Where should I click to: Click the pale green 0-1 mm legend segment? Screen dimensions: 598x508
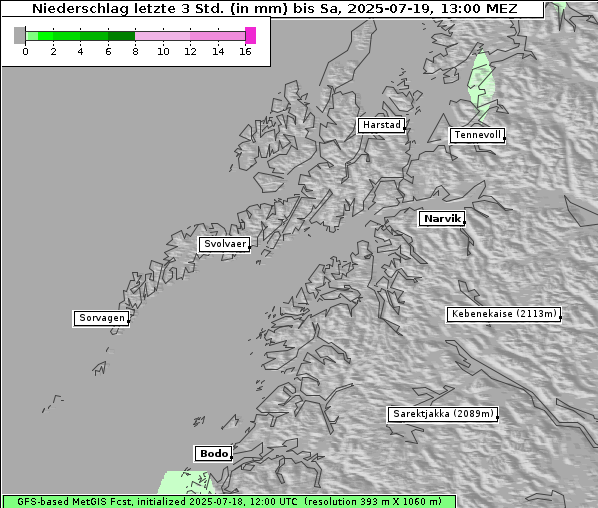tap(32, 36)
